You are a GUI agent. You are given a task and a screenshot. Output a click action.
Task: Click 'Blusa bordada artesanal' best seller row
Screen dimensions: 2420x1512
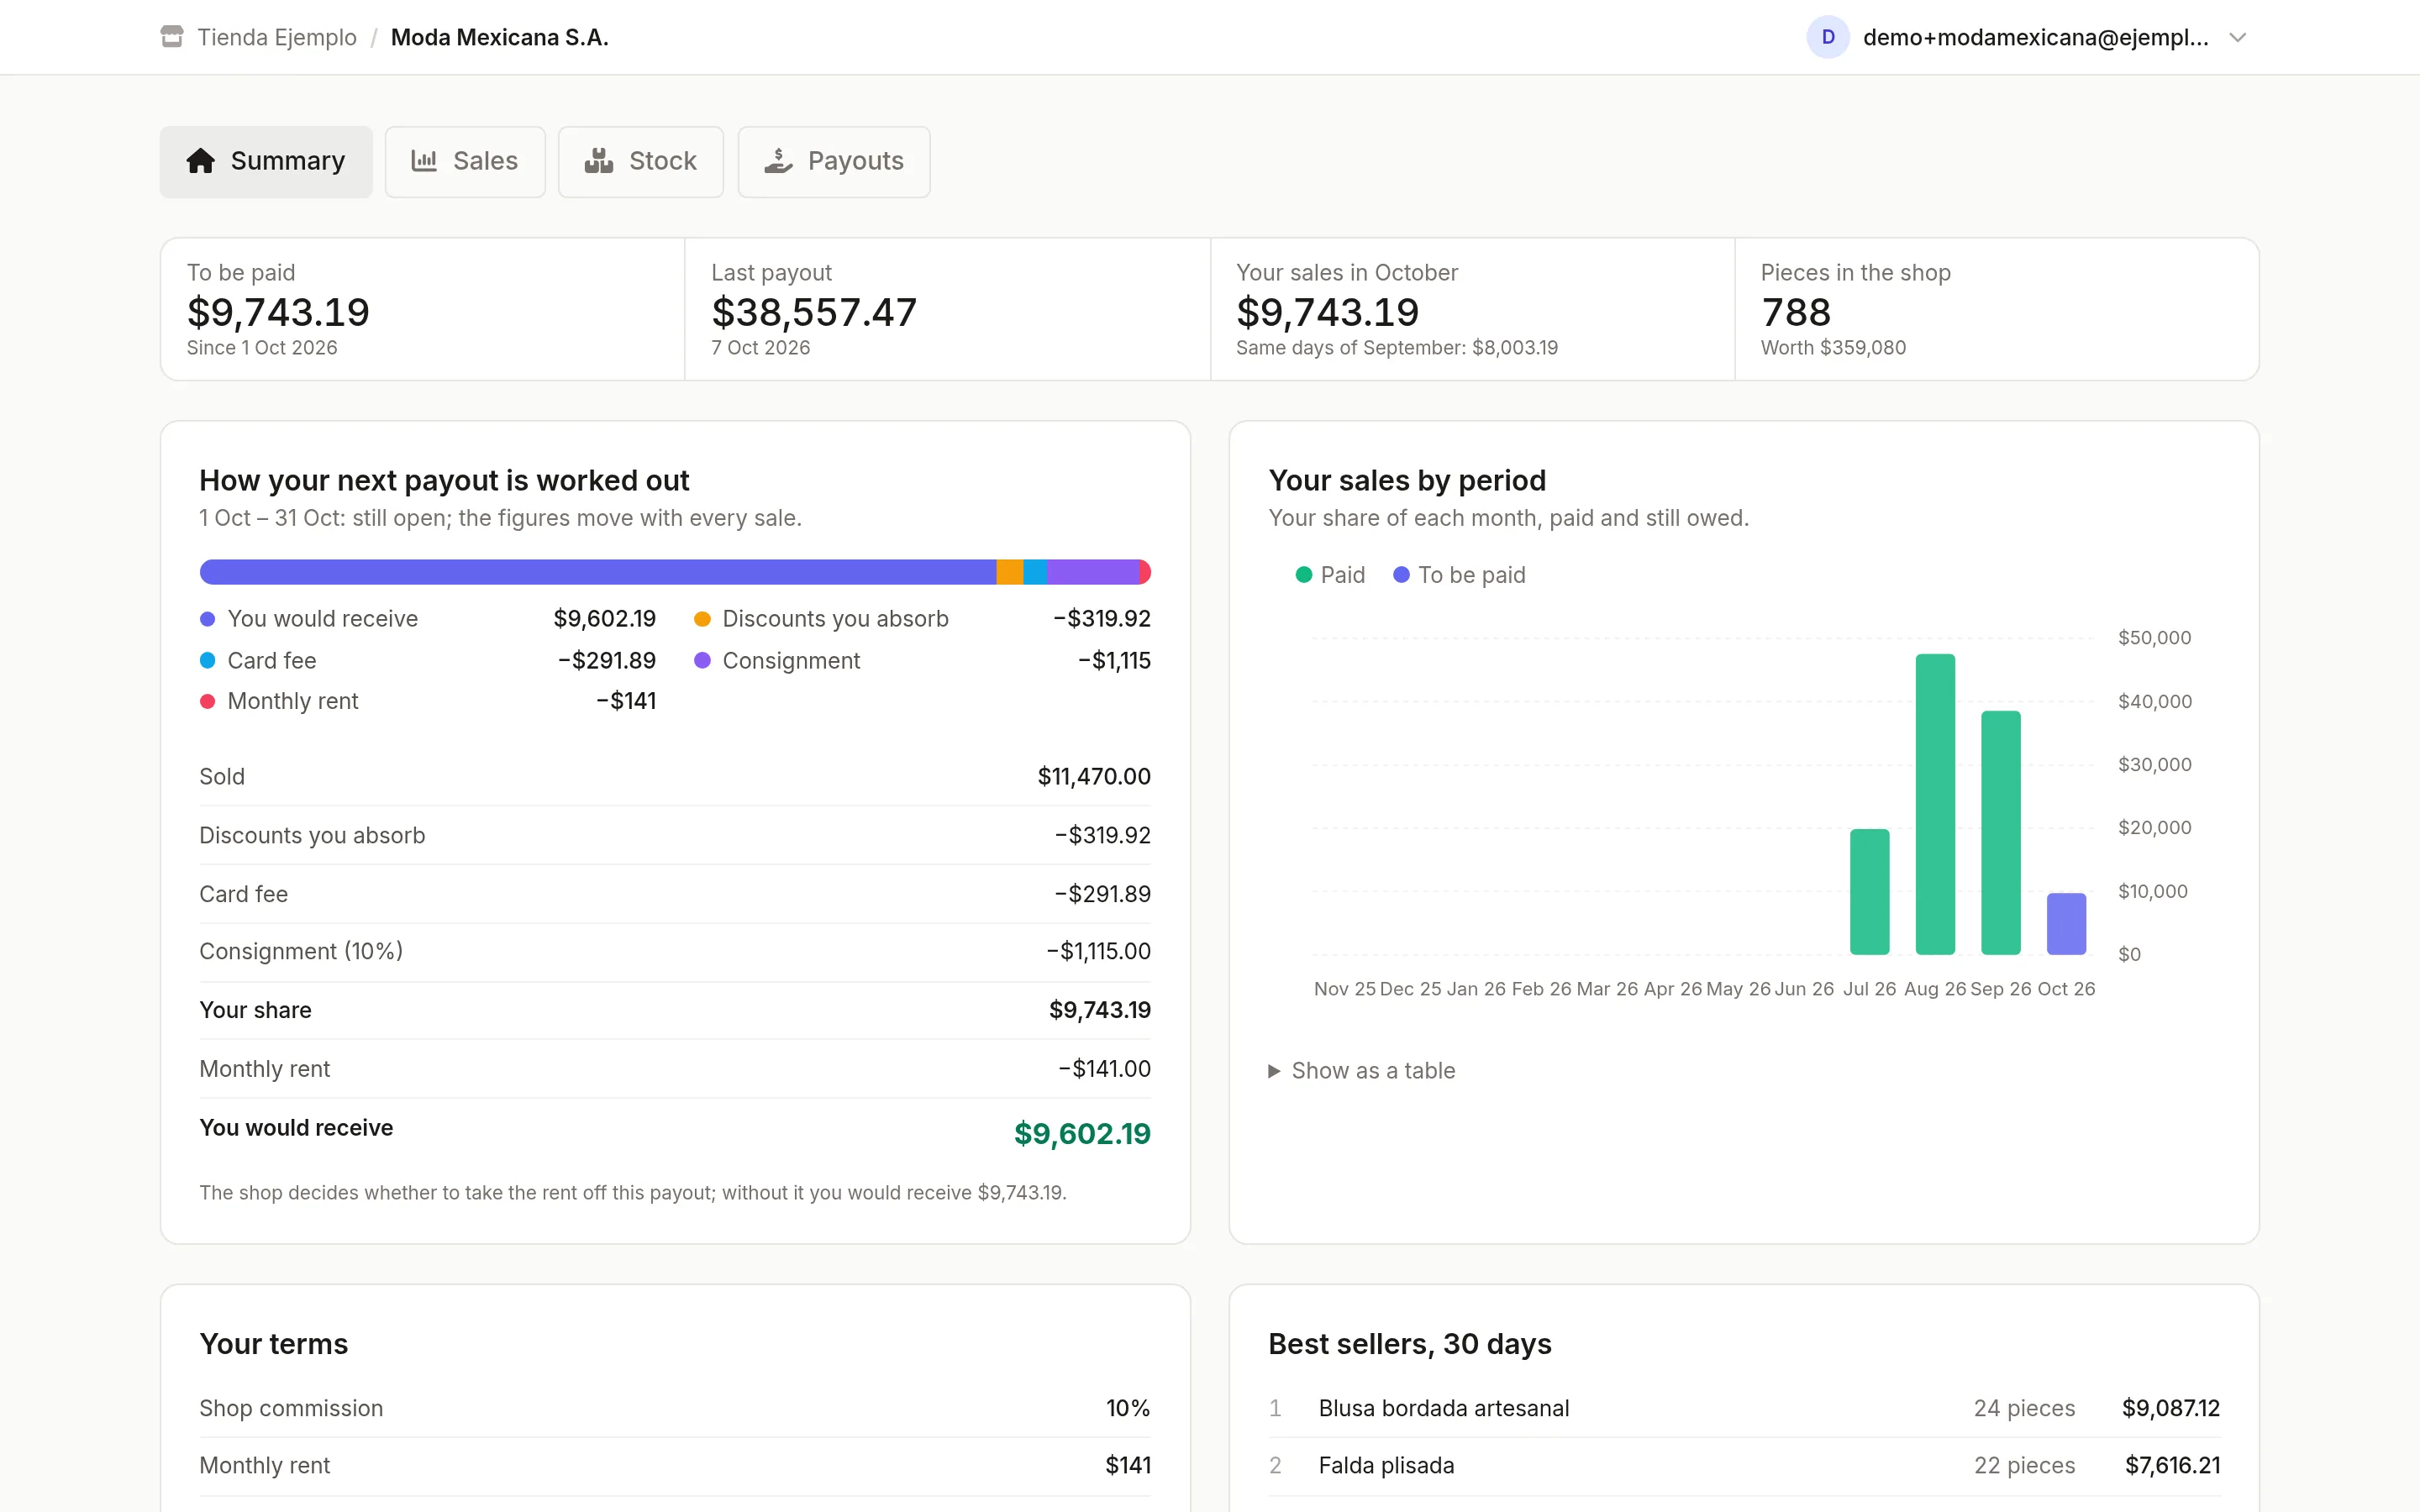point(1744,1408)
